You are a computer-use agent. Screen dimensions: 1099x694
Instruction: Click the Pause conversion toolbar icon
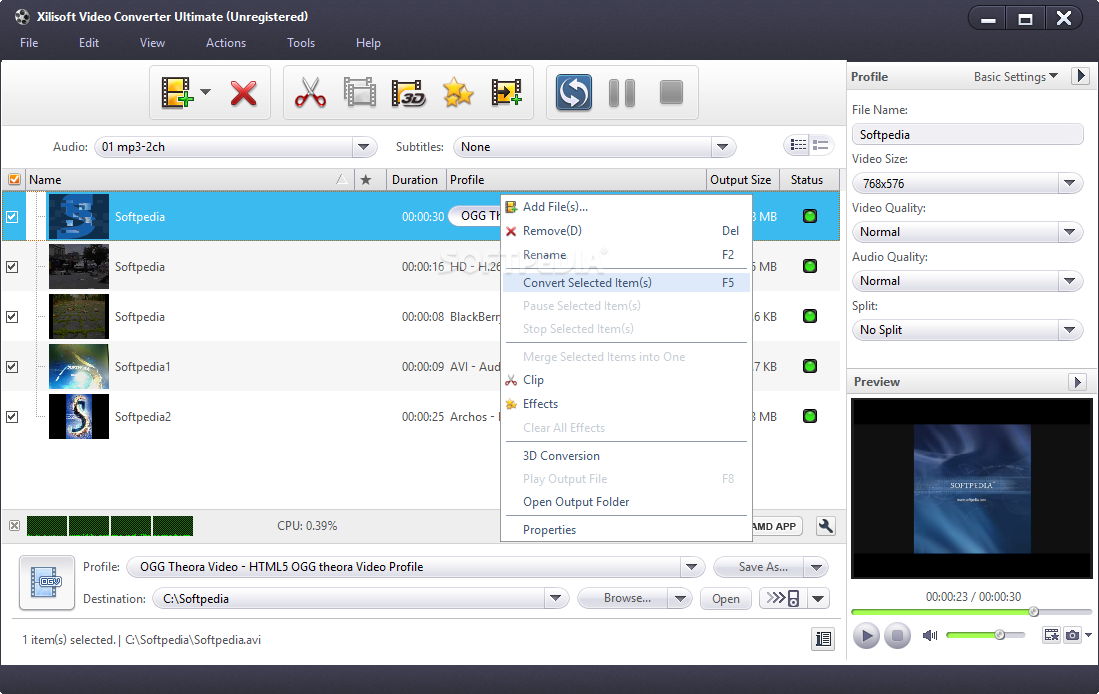click(622, 93)
